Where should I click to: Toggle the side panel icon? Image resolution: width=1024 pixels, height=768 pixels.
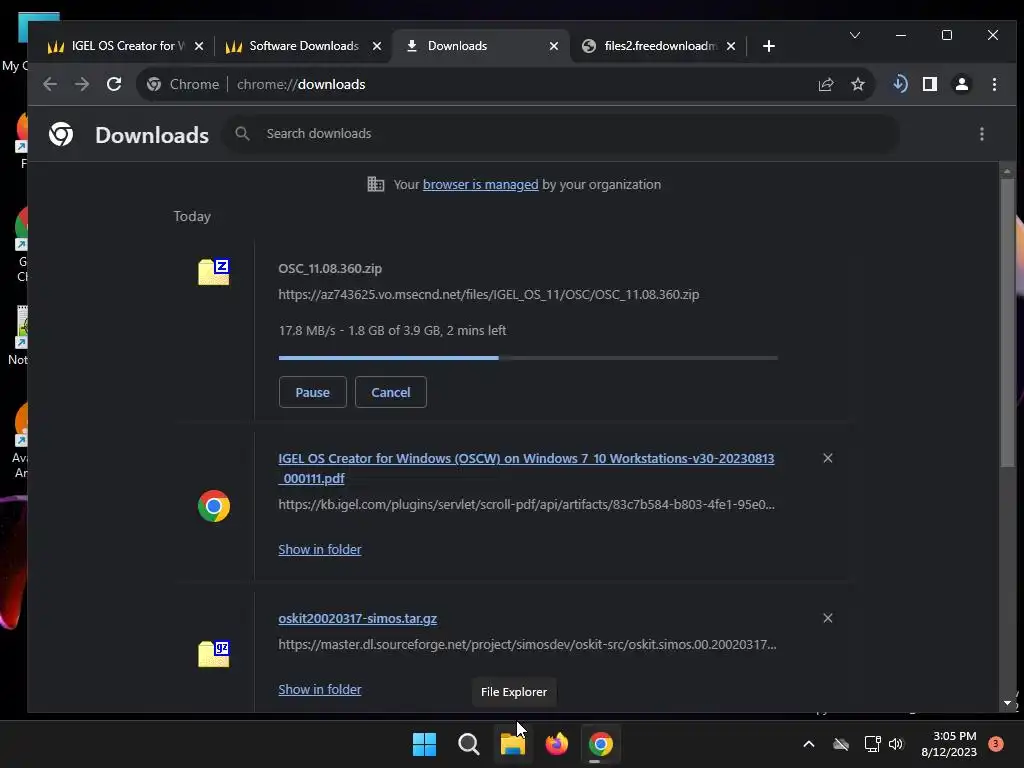930,84
